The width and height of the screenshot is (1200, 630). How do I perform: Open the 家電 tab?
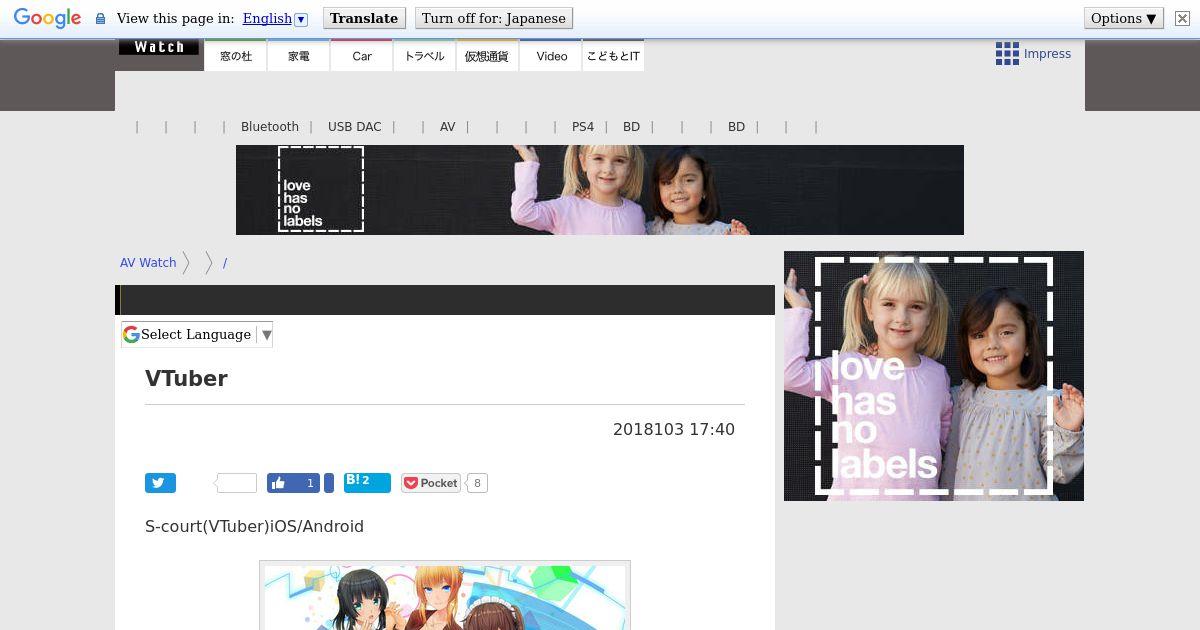(299, 56)
